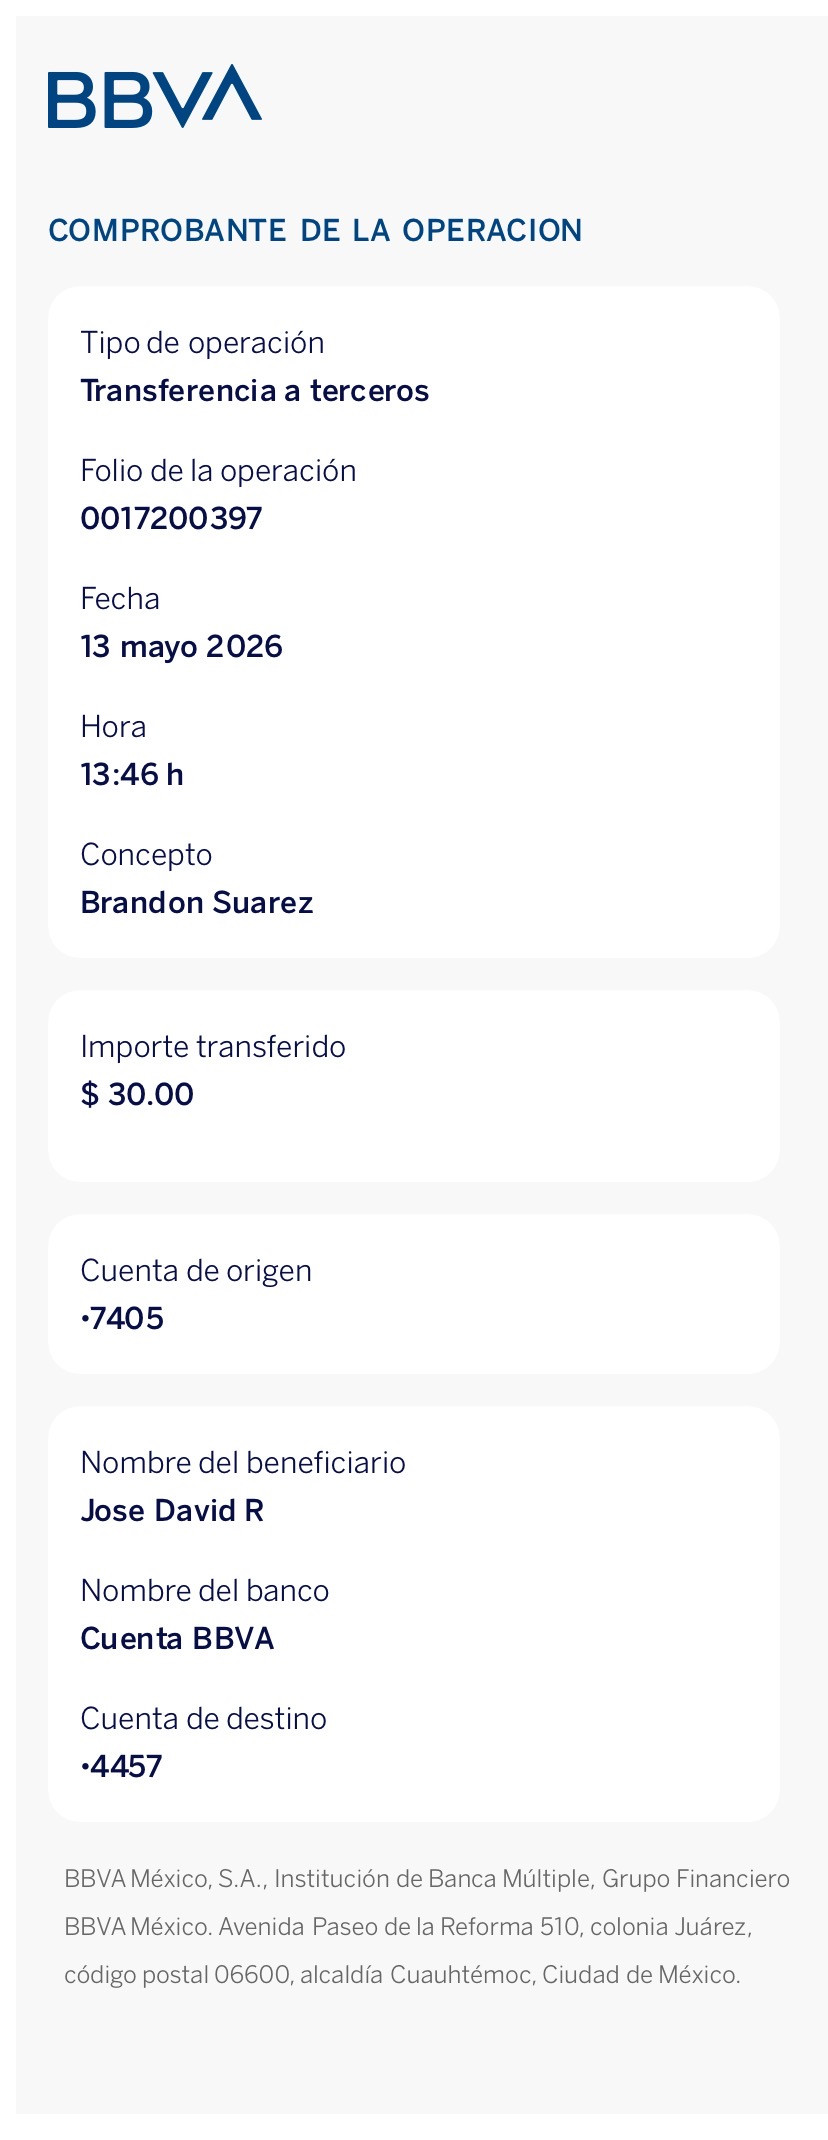Select the COMPROBANTE DE LA OPERACION heading
The width and height of the screenshot is (828, 2140).
coord(315,231)
